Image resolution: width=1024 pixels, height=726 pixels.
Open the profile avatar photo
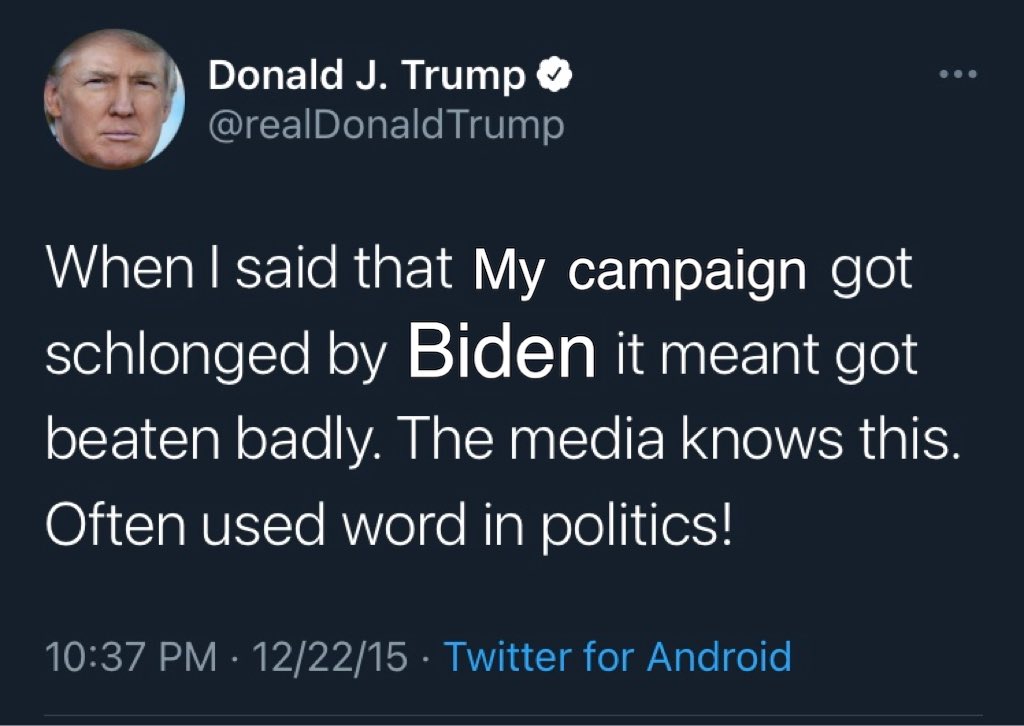click(x=114, y=99)
